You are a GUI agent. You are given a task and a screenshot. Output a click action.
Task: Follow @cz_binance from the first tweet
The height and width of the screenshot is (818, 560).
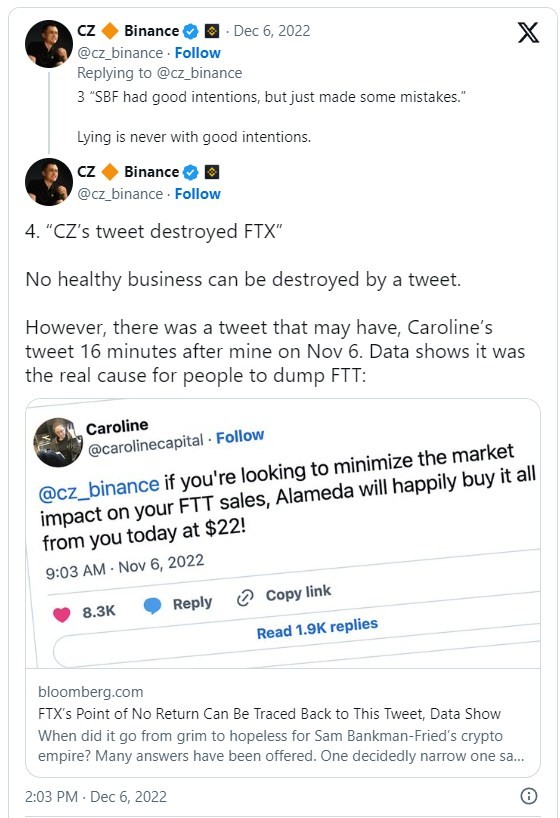tap(197, 53)
